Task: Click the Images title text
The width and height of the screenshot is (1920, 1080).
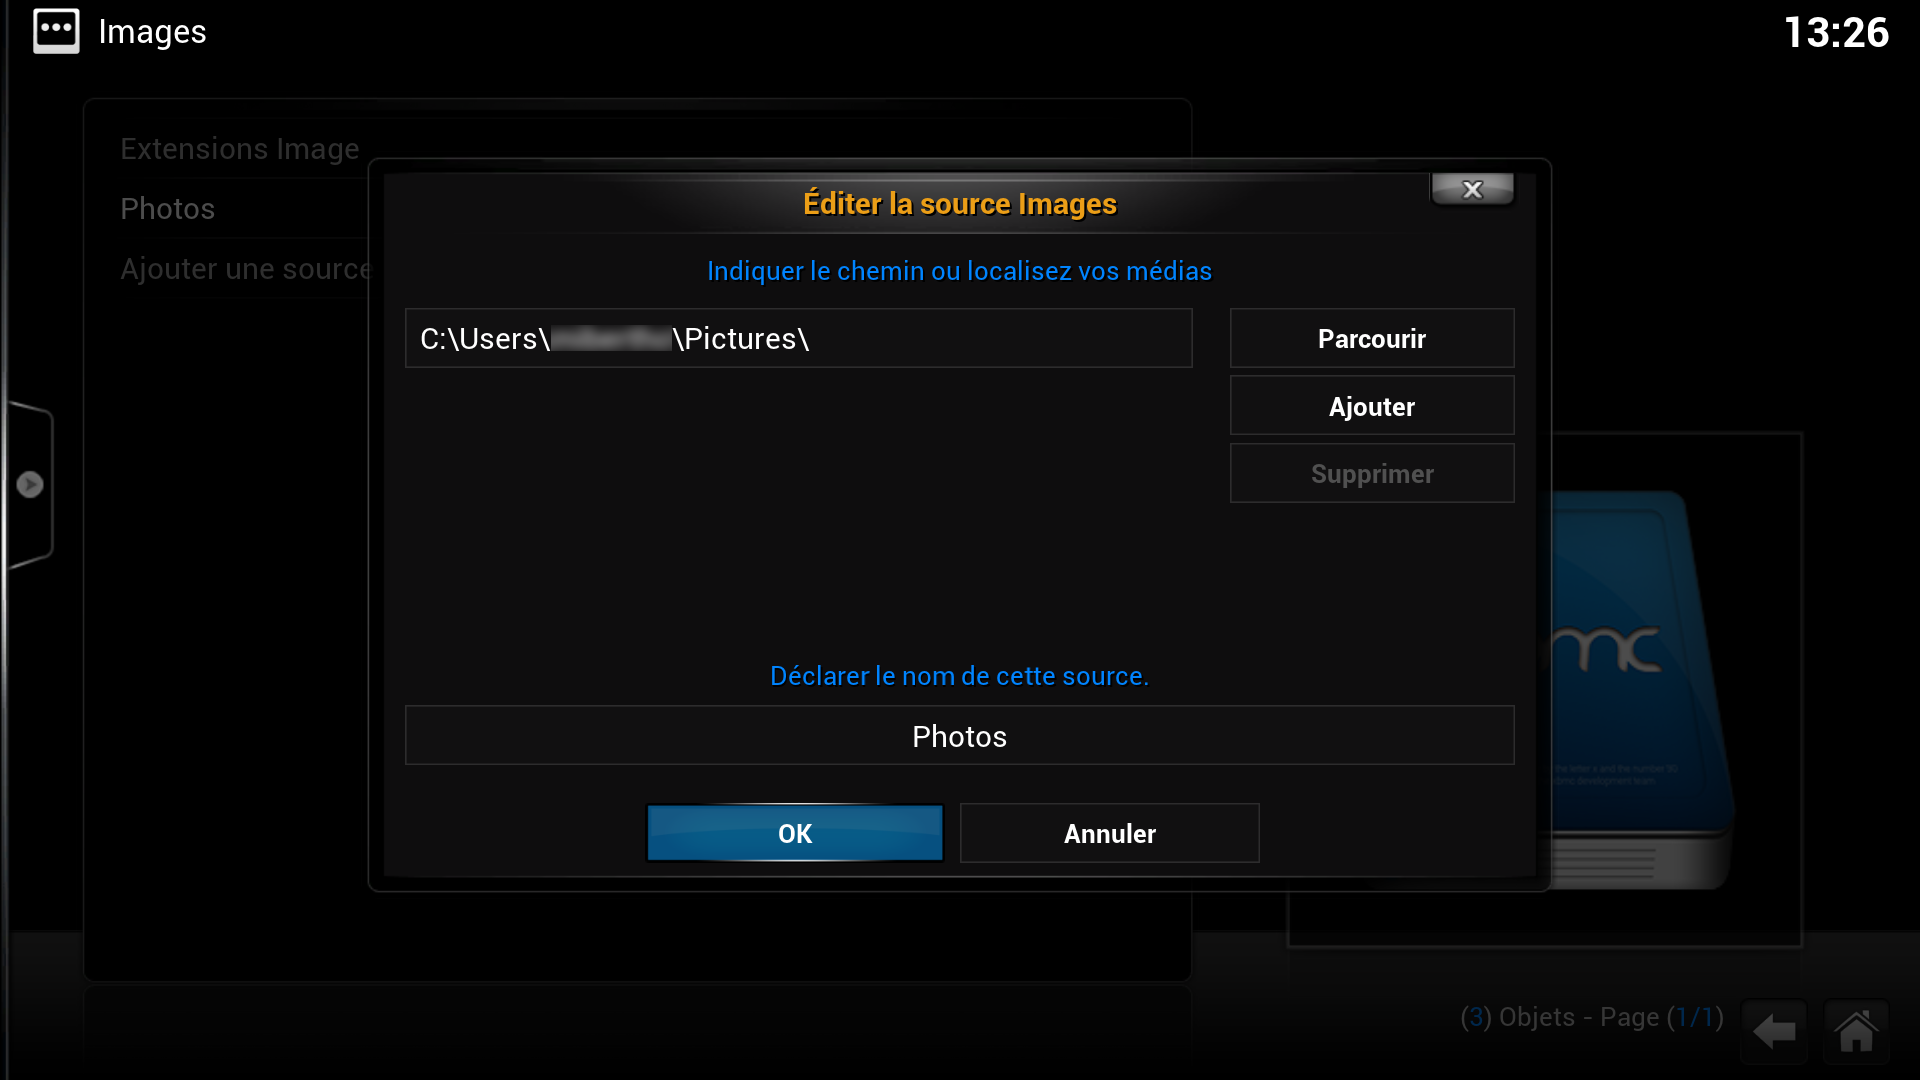Action: (x=152, y=32)
